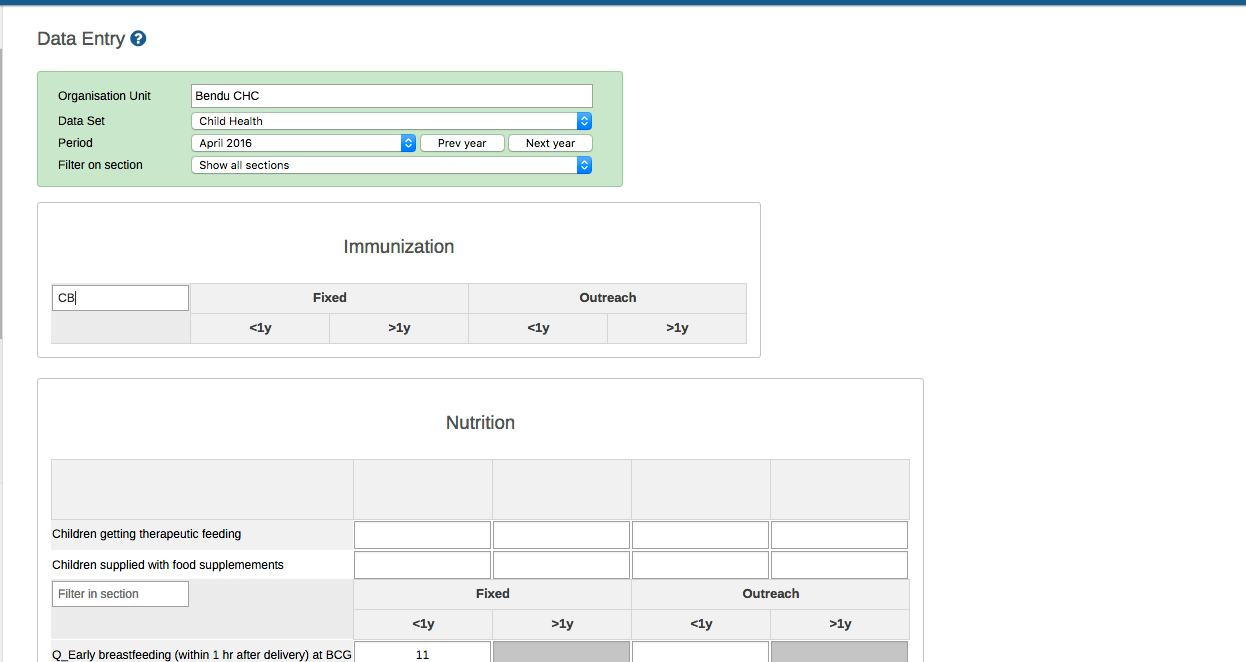Click last cell for Children supplied with food supplements
This screenshot has width=1246, height=662.
839,565
